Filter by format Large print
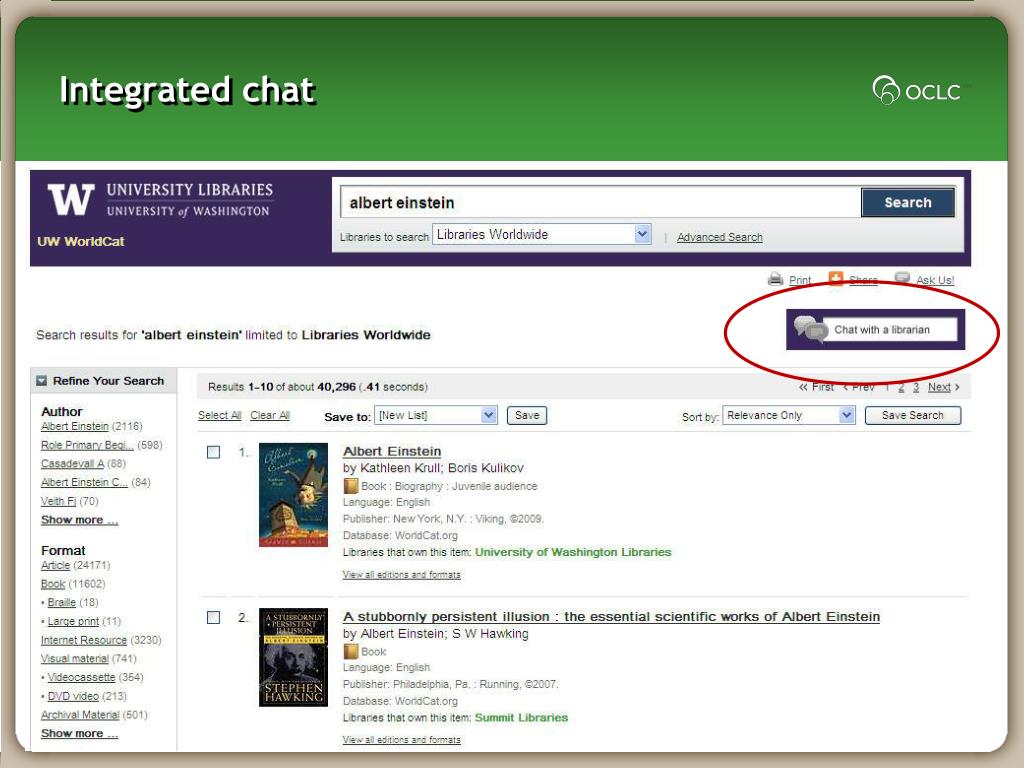Viewport: 1024px width, 768px height. [73, 621]
